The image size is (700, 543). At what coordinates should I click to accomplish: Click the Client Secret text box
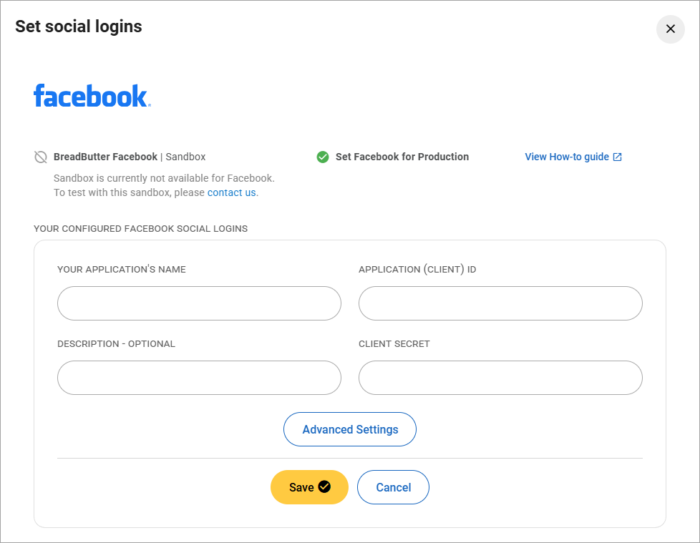[x=500, y=377]
